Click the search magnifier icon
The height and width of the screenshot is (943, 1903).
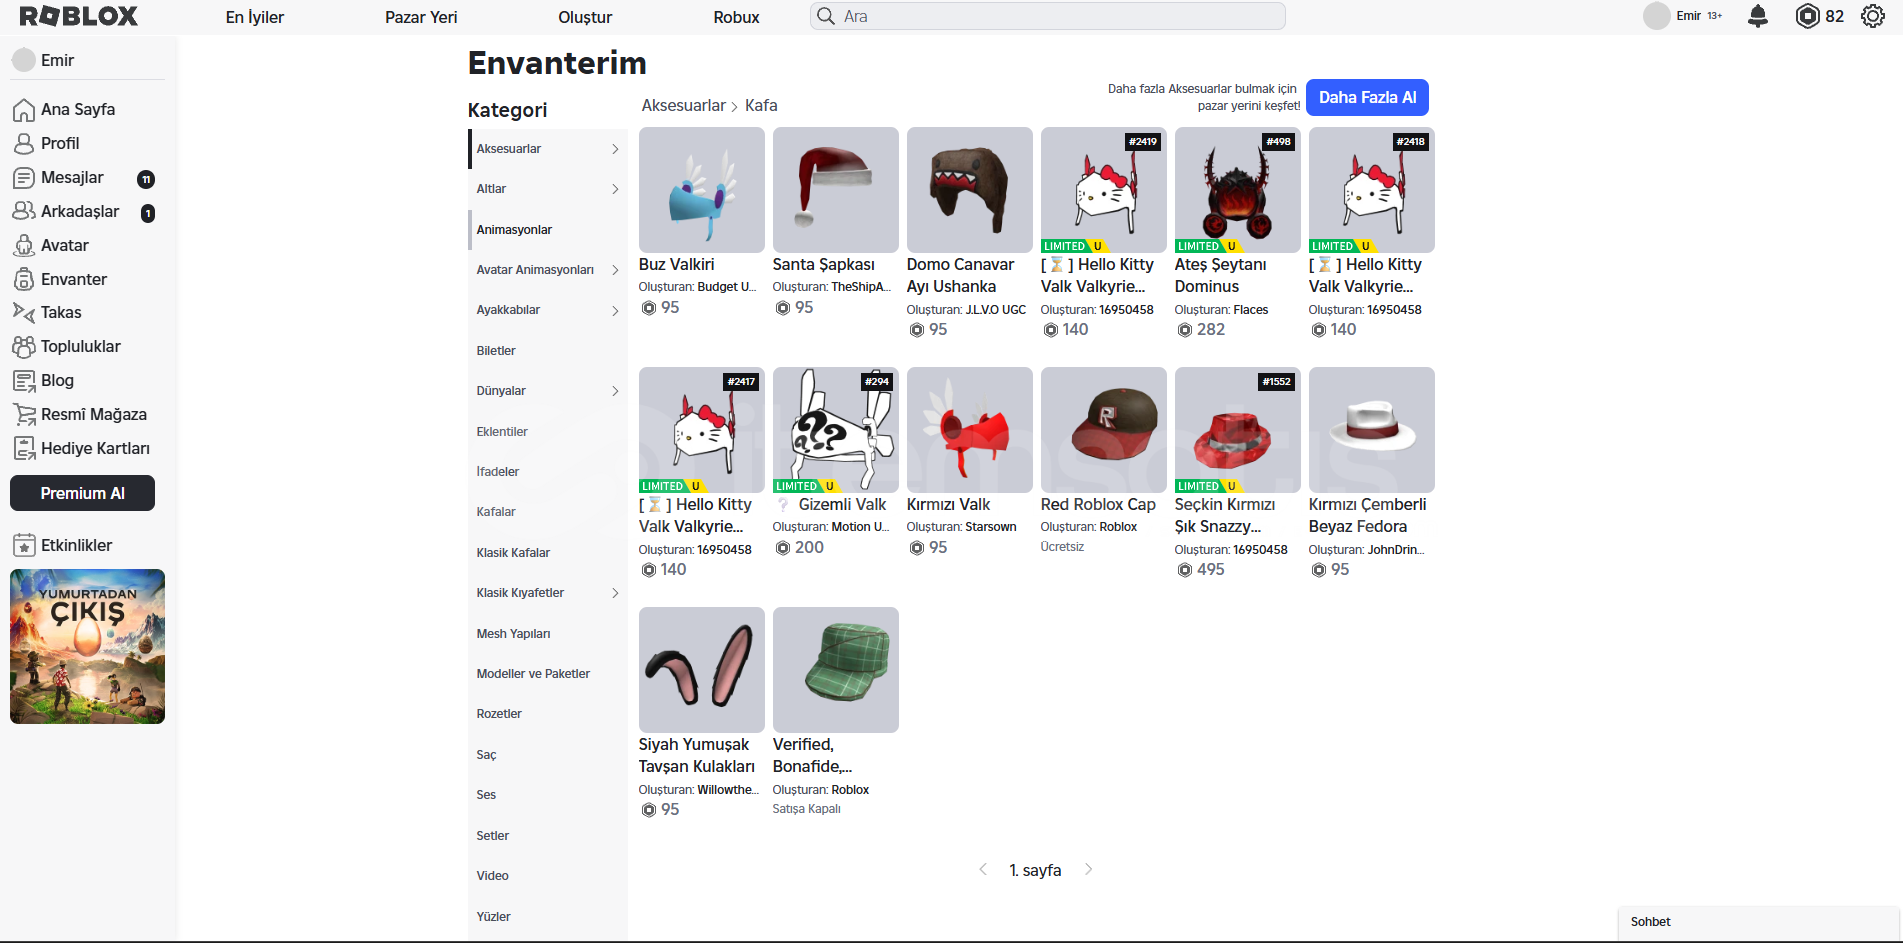coord(826,16)
